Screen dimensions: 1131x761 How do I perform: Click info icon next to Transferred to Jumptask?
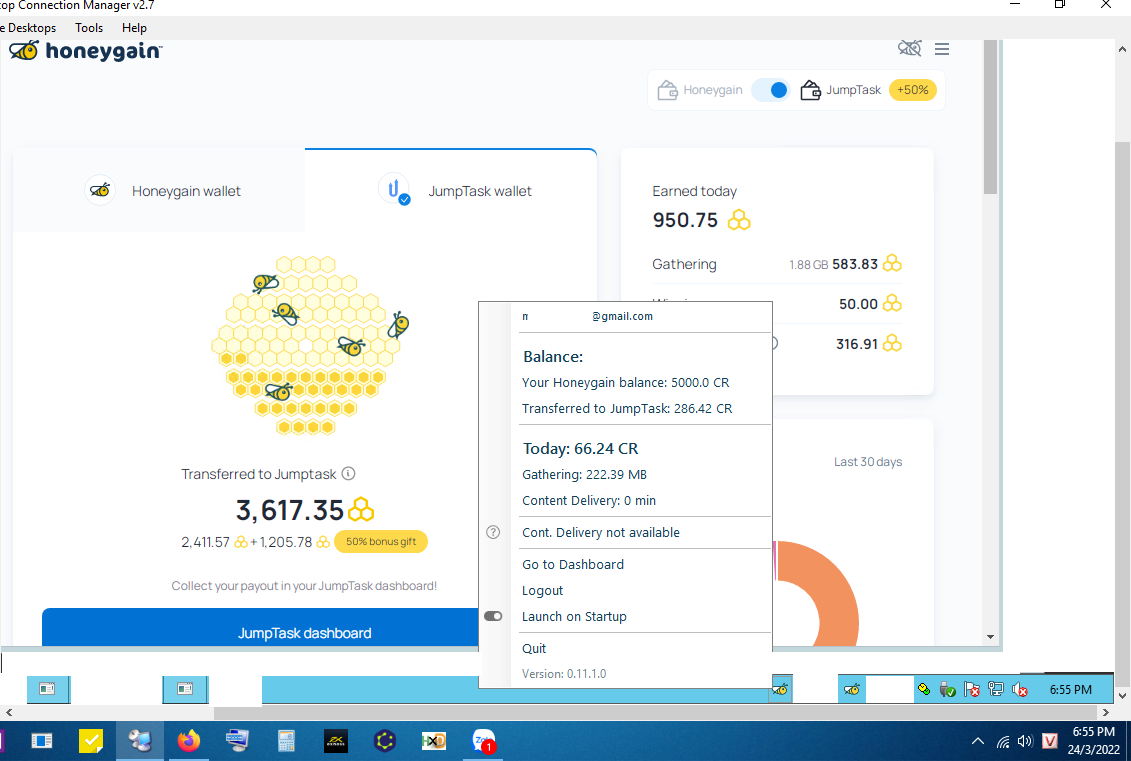click(348, 474)
